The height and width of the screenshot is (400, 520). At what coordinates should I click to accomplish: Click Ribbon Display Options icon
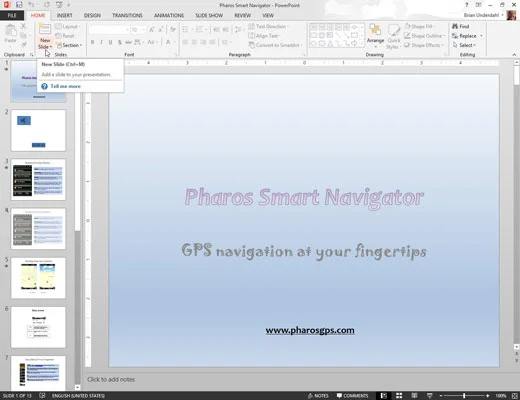click(x=478, y=5)
